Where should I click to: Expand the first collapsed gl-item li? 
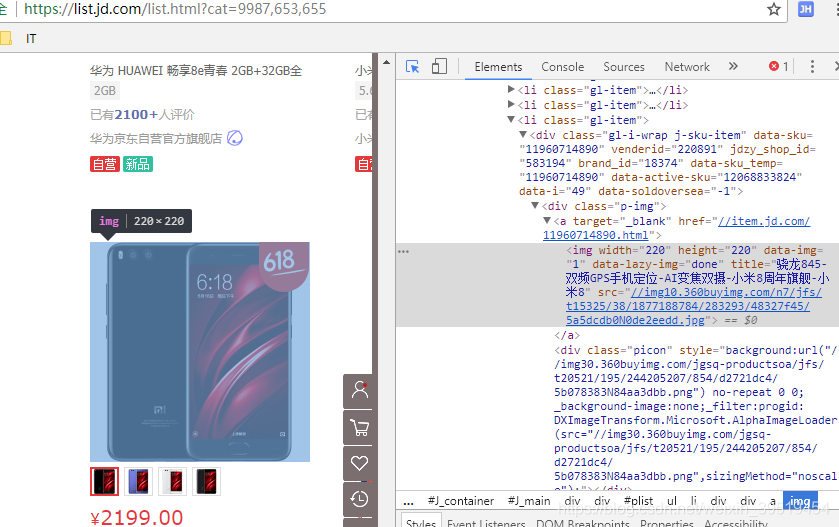pyautogui.click(x=511, y=89)
